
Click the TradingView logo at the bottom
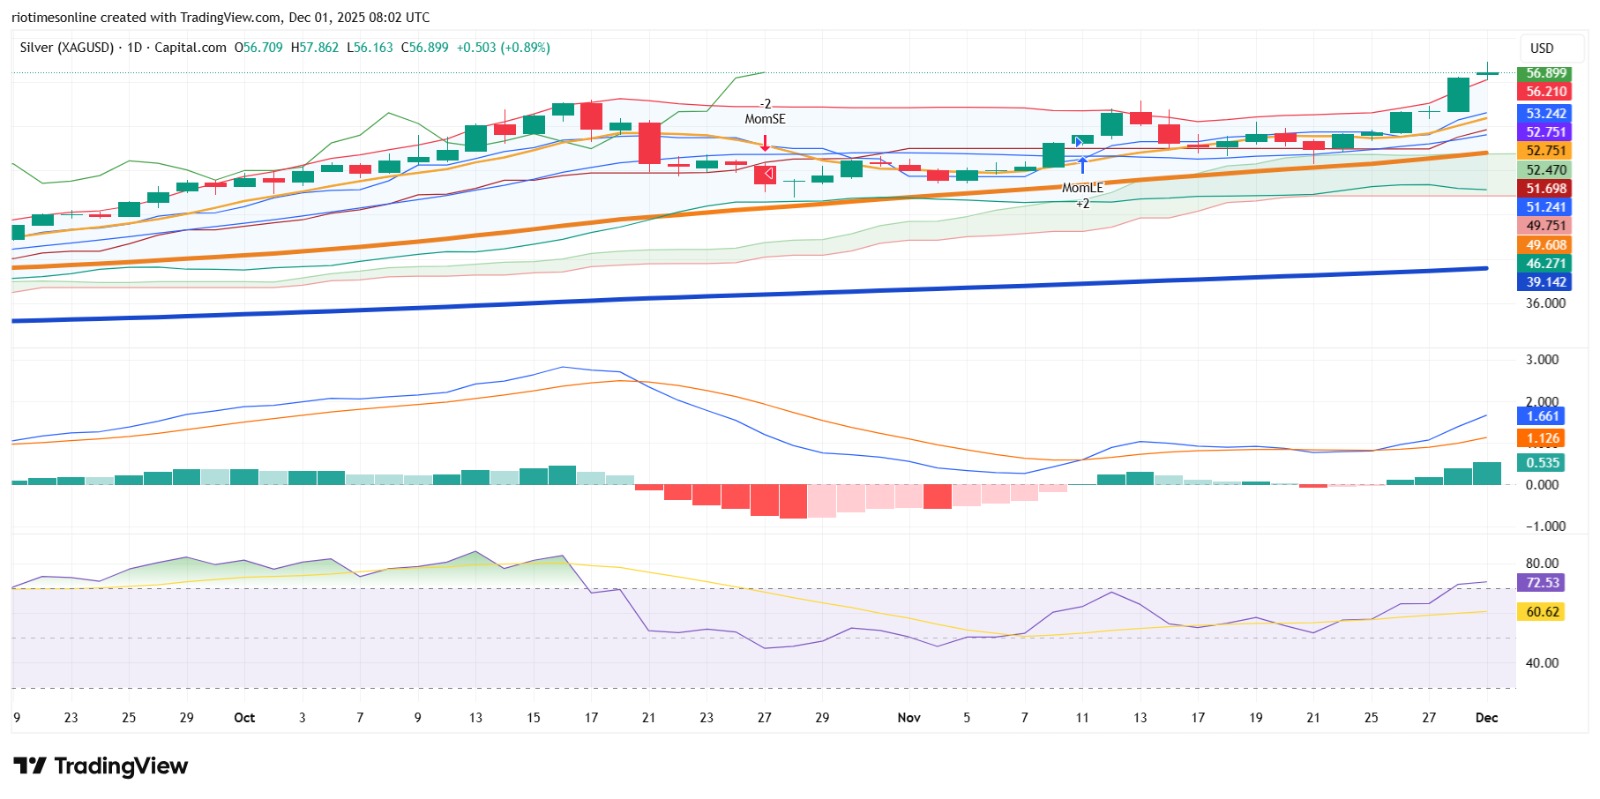pos(100,766)
